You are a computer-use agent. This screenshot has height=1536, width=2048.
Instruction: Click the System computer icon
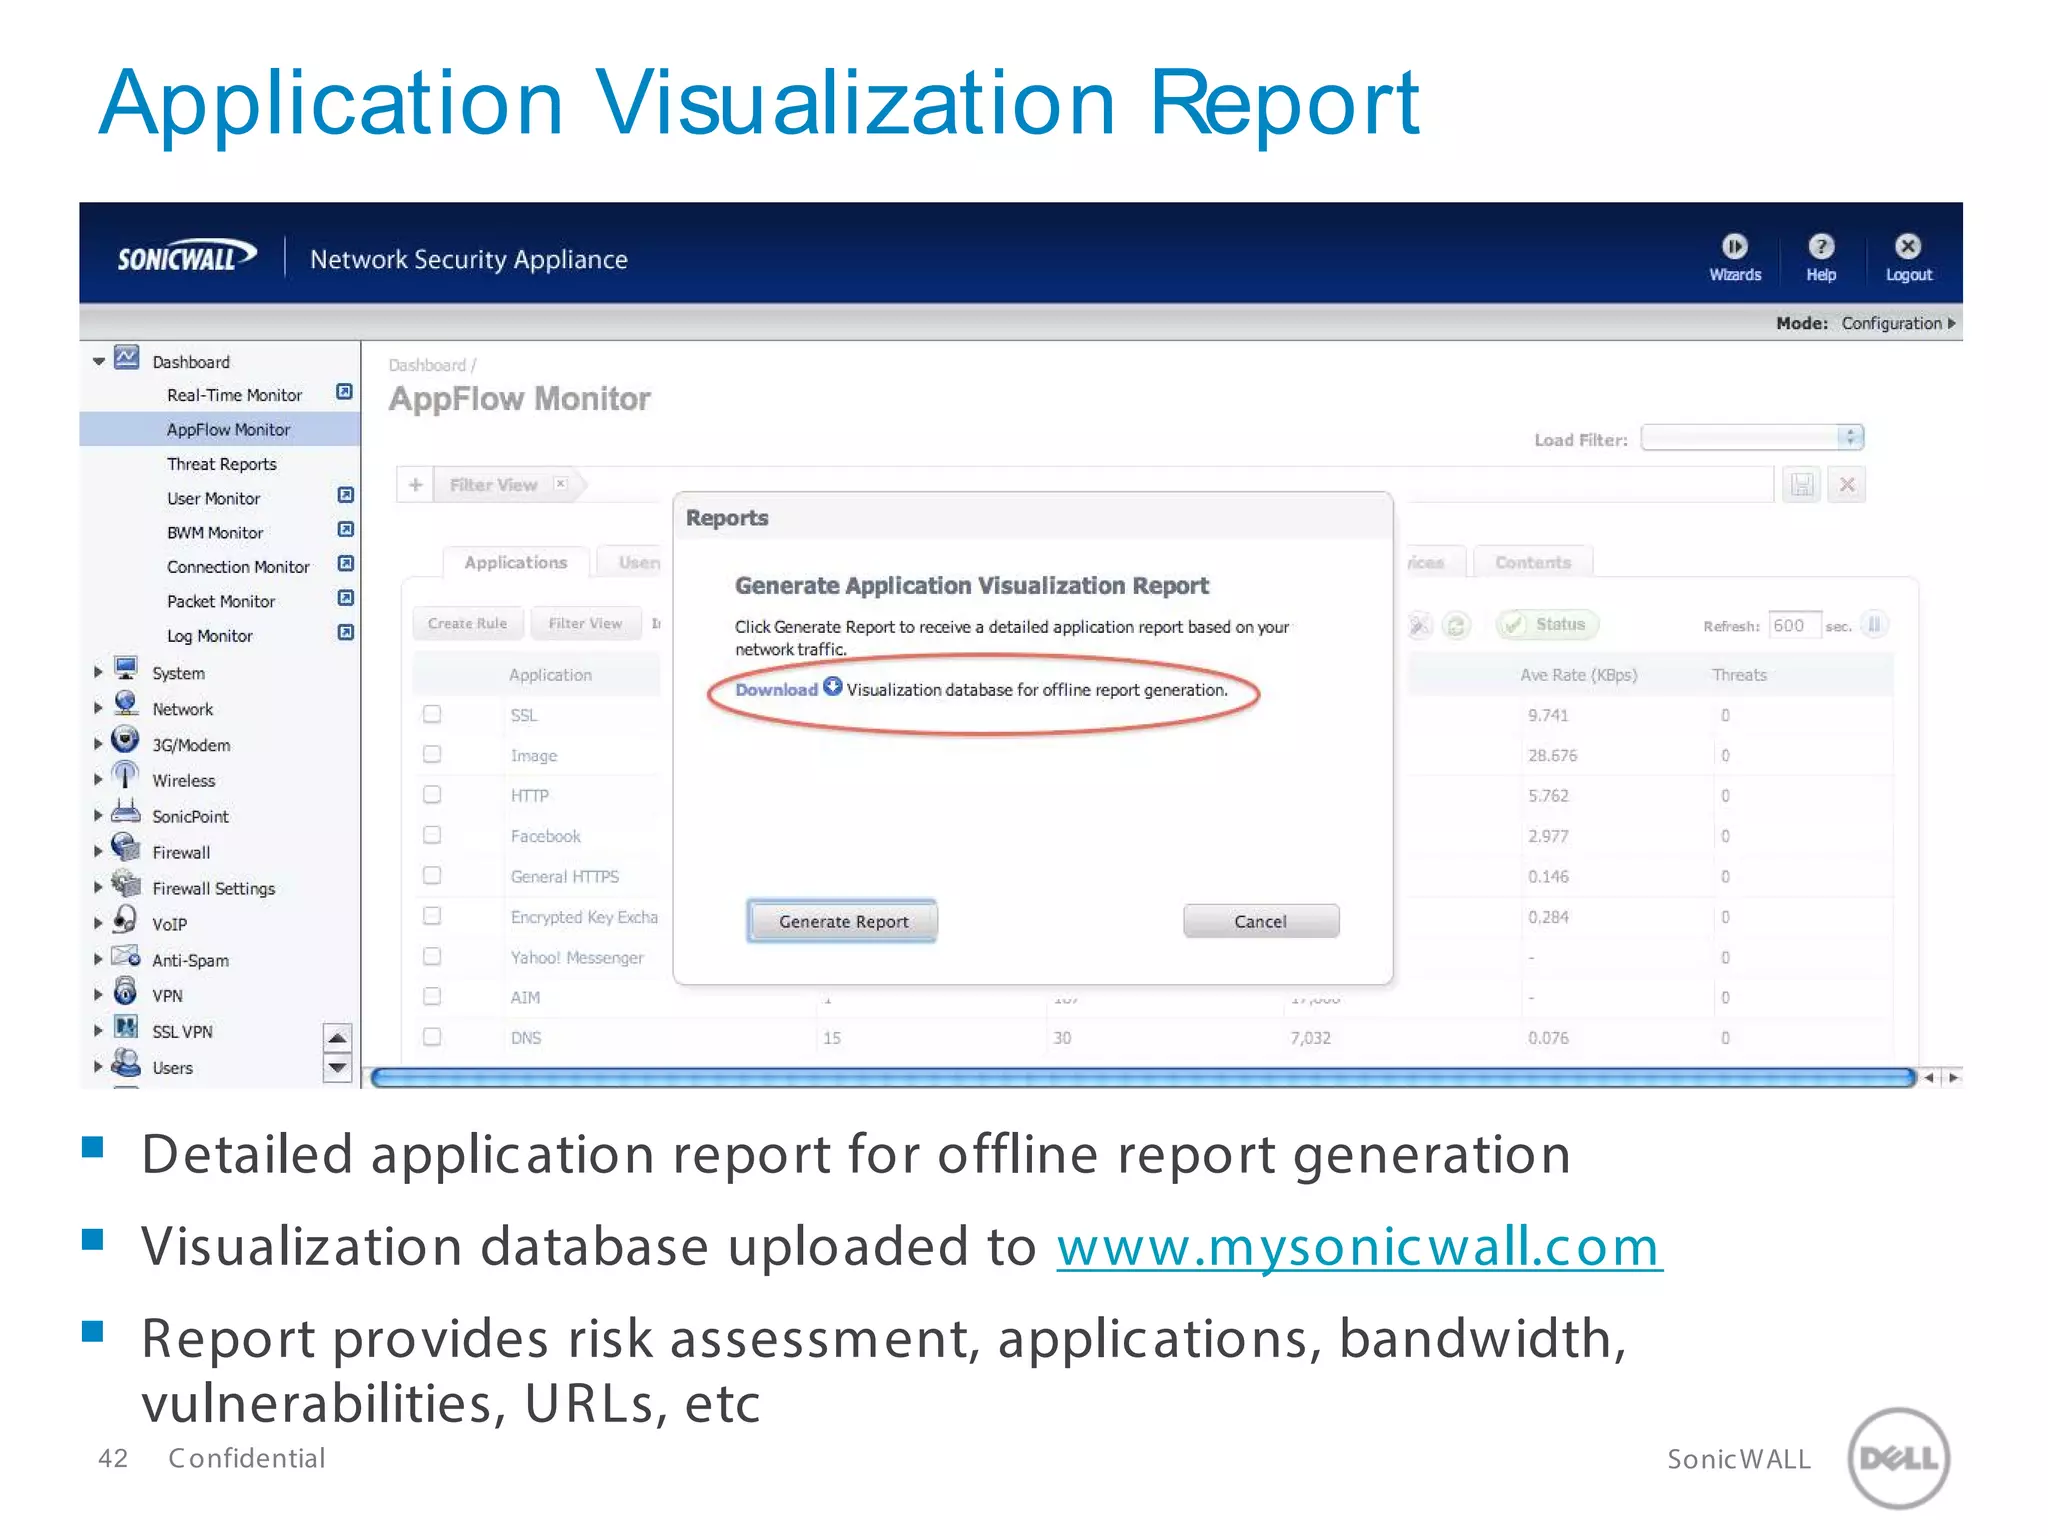[126, 668]
